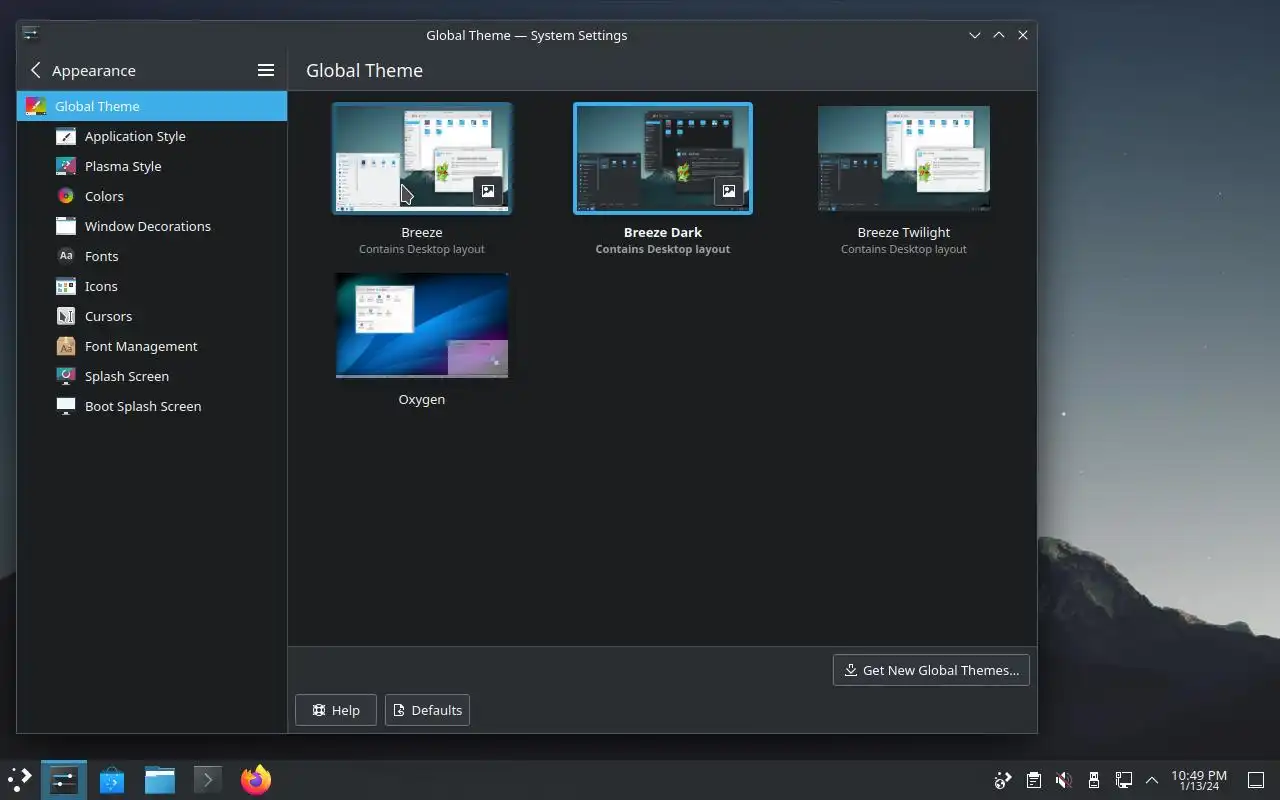Open Window Decorations settings
Screen dimensions: 1280x800
coord(152,226)
